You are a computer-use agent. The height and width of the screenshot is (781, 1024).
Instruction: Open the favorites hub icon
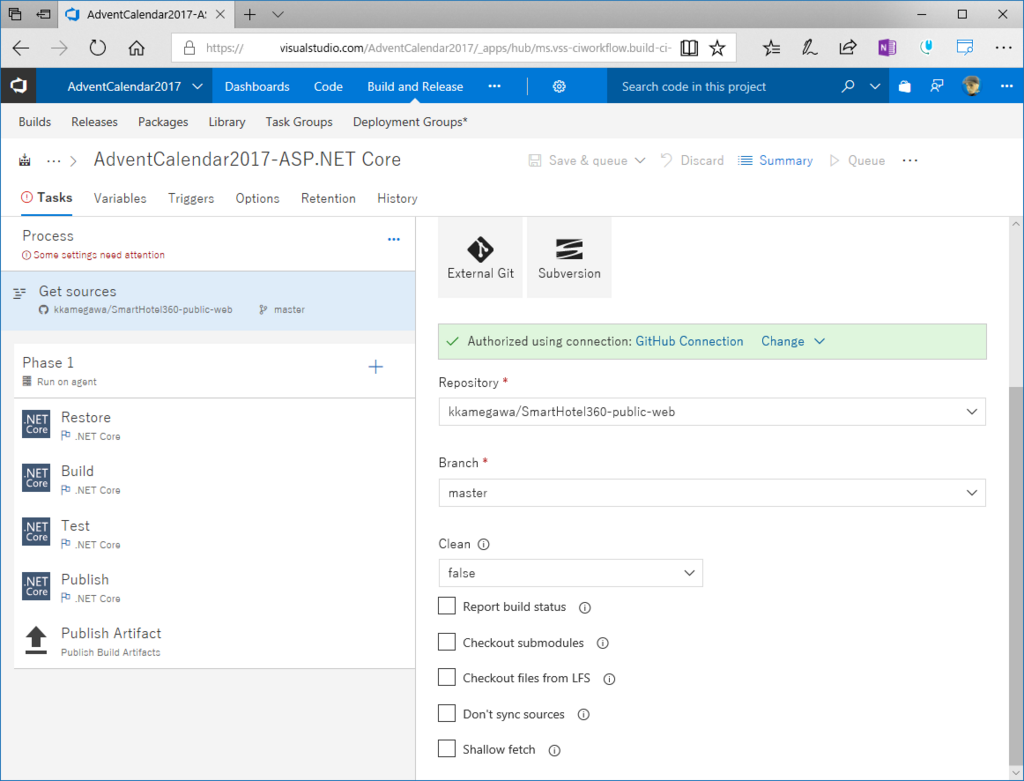(771, 48)
